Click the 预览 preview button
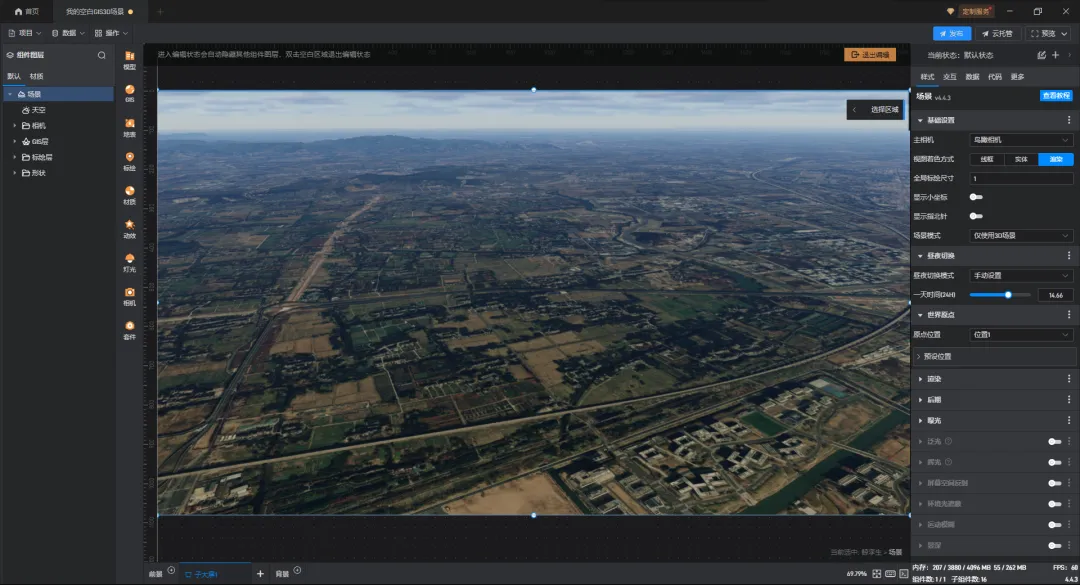This screenshot has height=585, width=1080. pos(1048,33)
